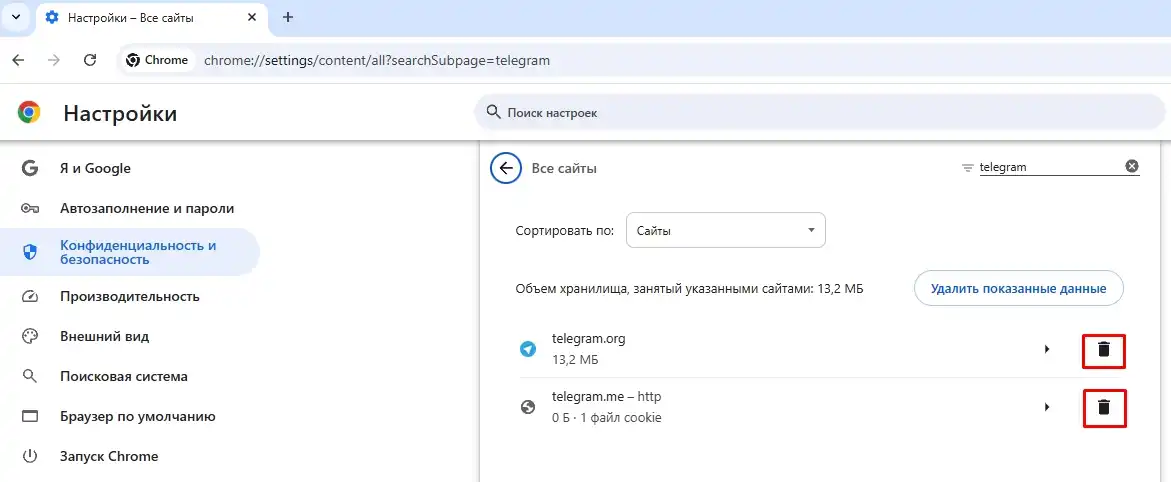1171x482 pixels.
Task: Expand the telegram.org entry arrow
Action: 1047,349
